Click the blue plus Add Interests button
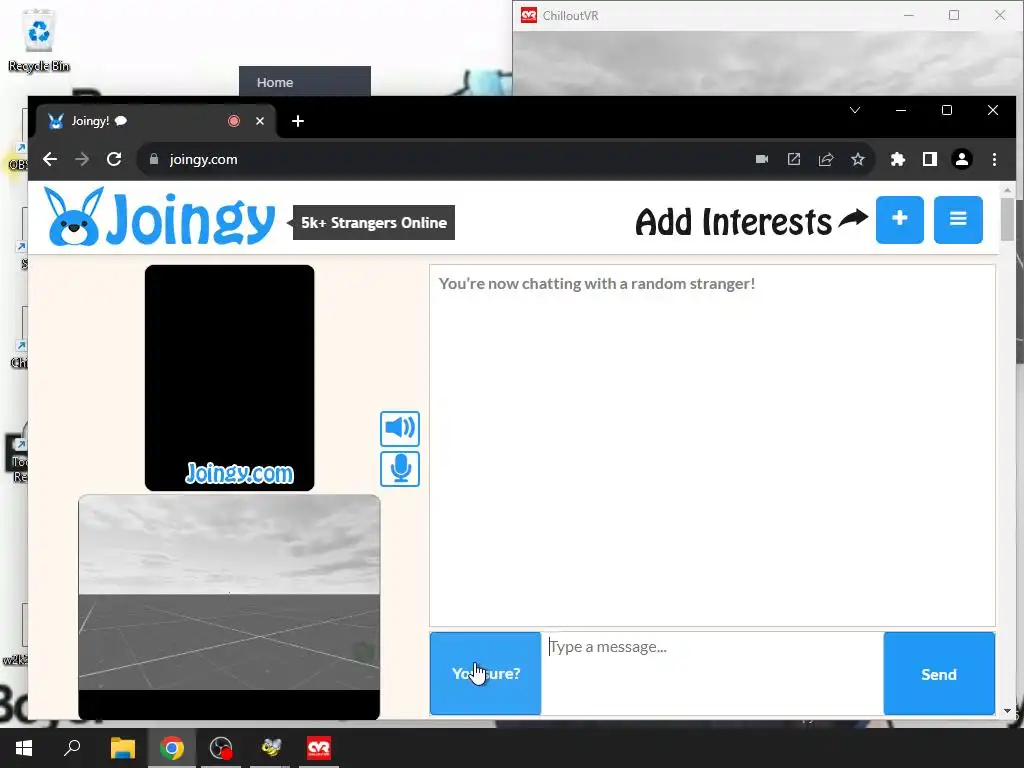 [899, 219]
